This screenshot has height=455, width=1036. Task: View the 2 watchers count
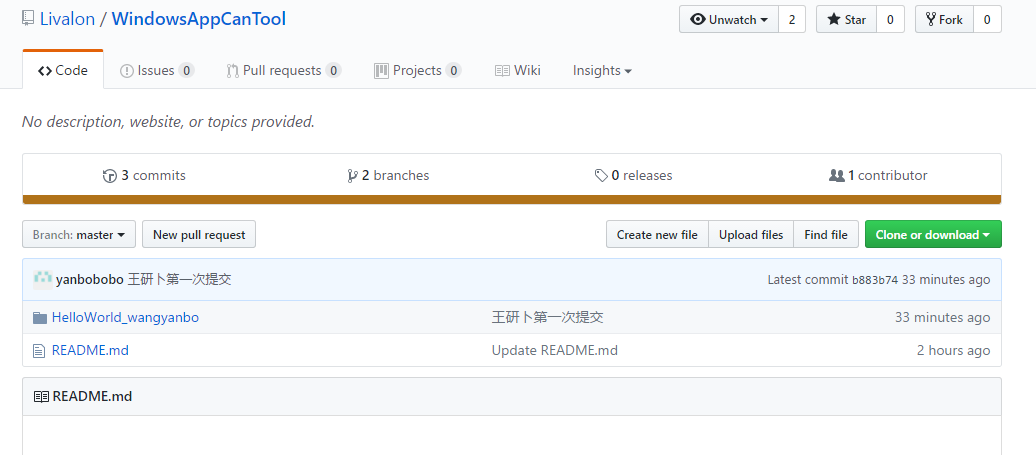792,19
